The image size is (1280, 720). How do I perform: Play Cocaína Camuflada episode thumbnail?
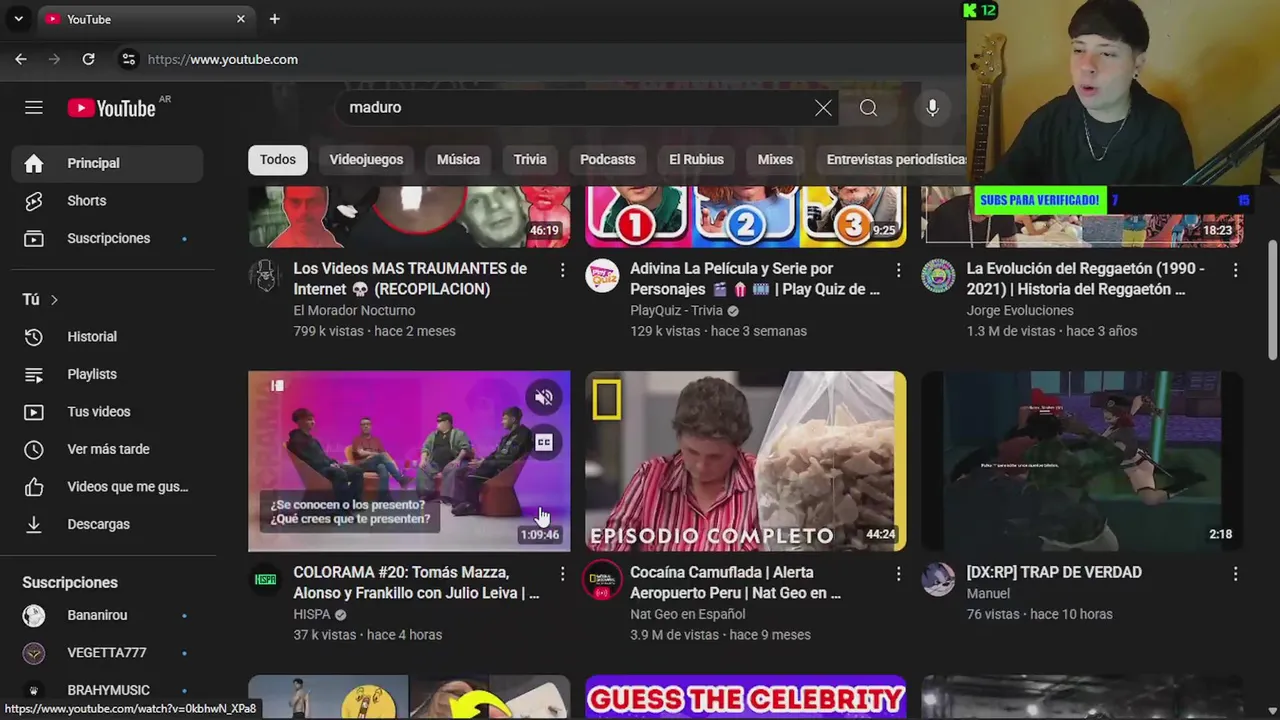click(x=745, y=461)
